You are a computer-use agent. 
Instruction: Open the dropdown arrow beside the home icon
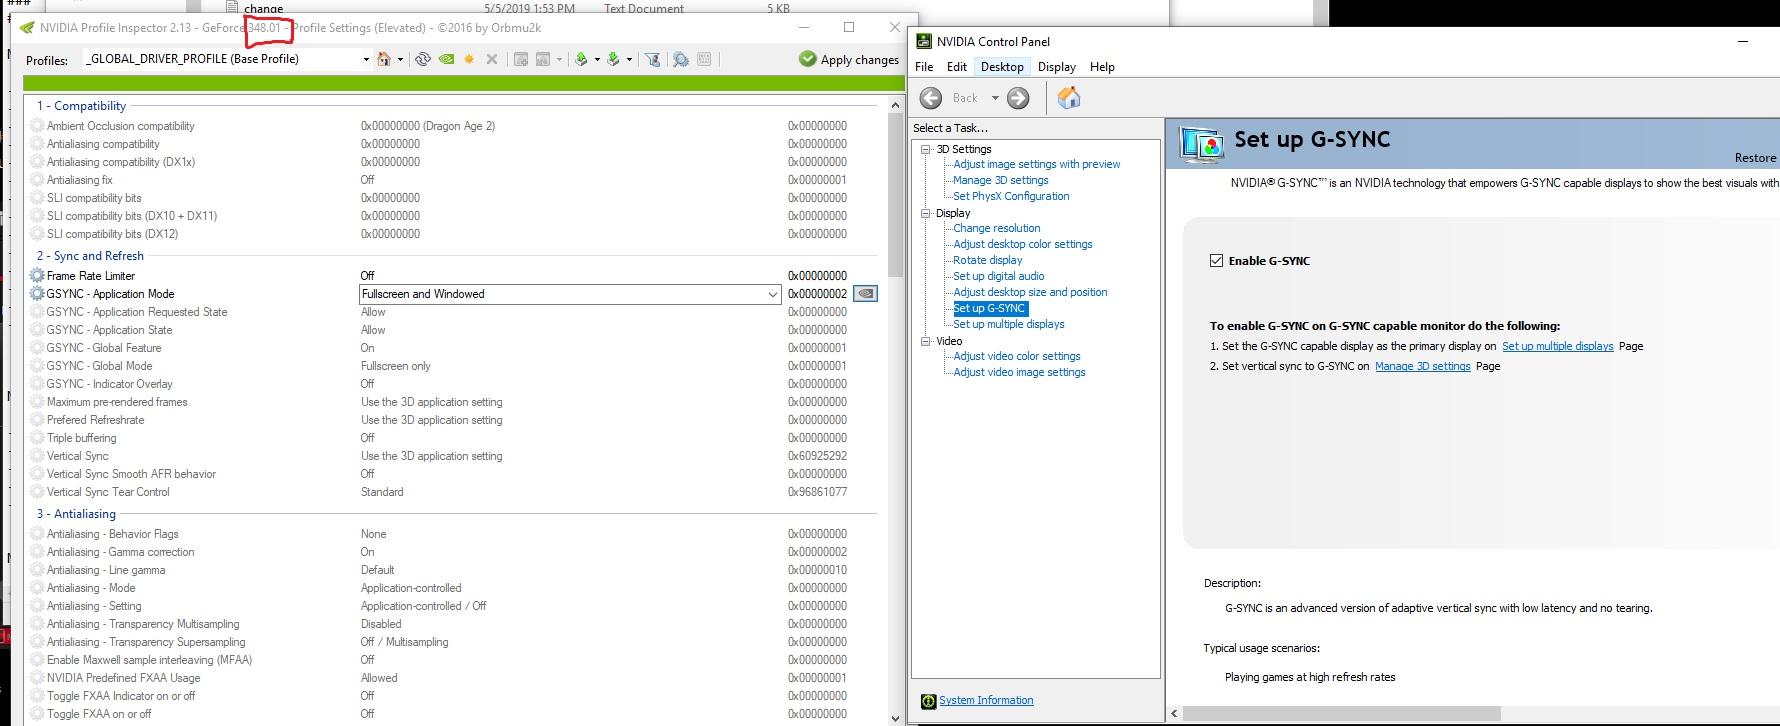400,60
